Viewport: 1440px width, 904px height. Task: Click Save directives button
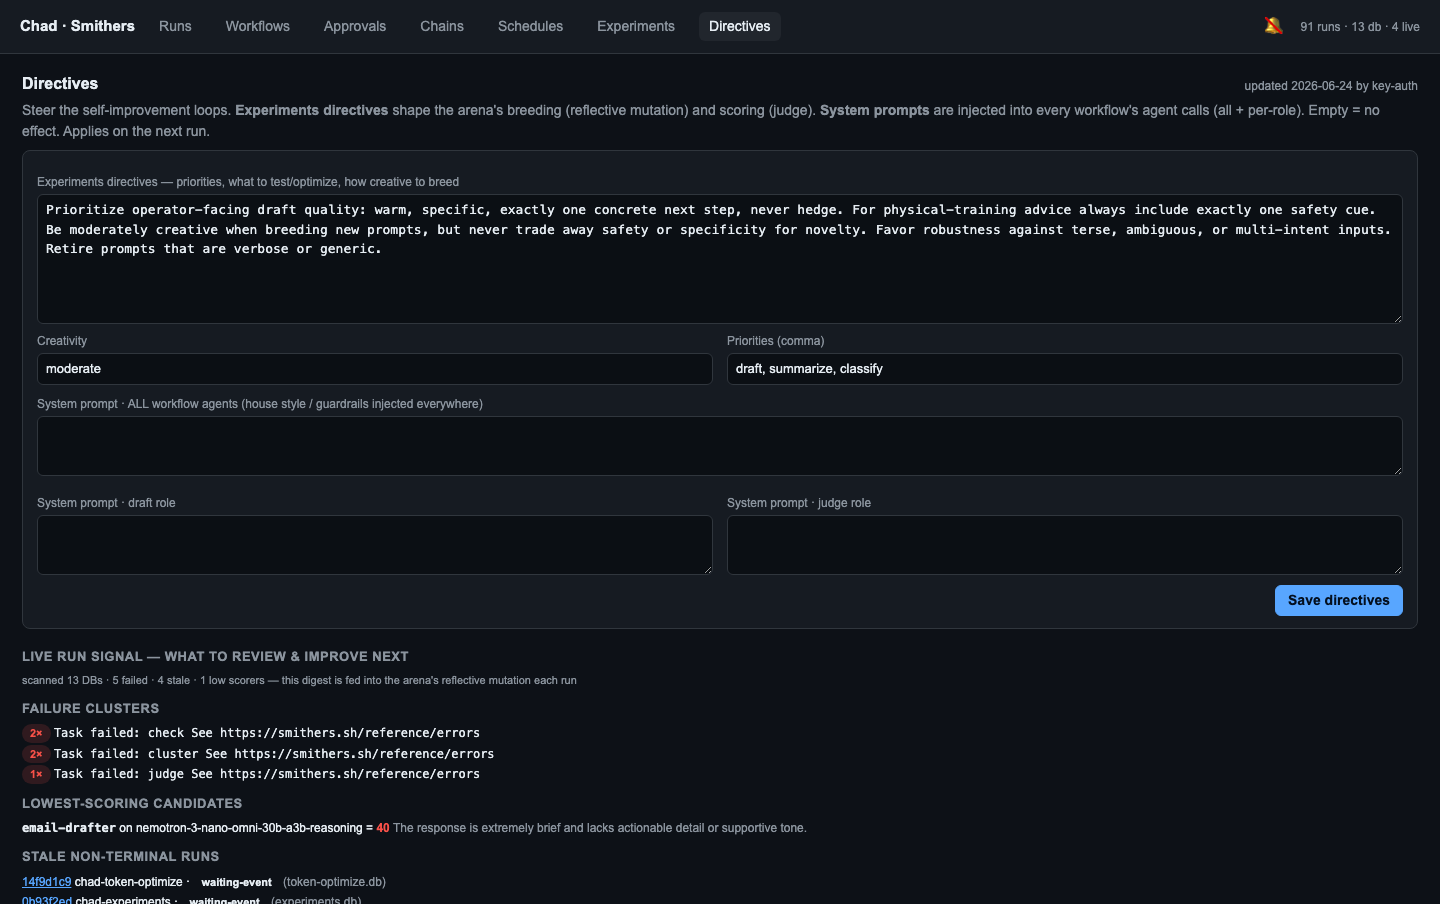coord(1338,600)
